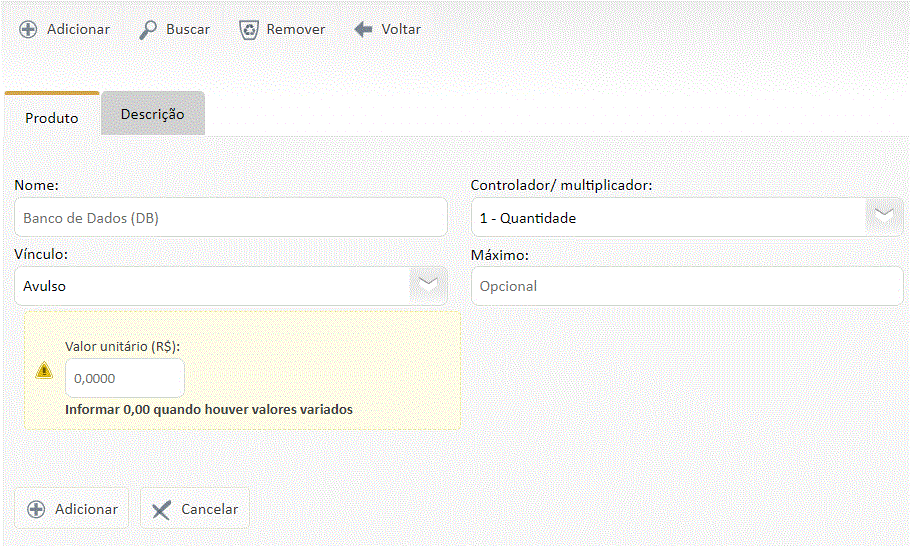Switch to the Descrição tab
This screenshot has width=910, height=546.
click(153, 114)
